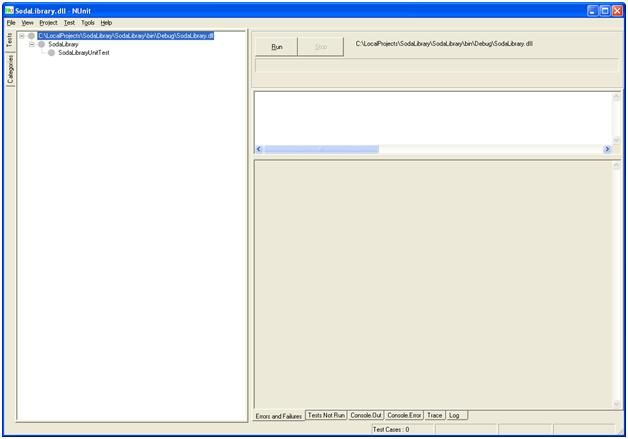
Task: Close the NUnit window
Action: (617, 11)
